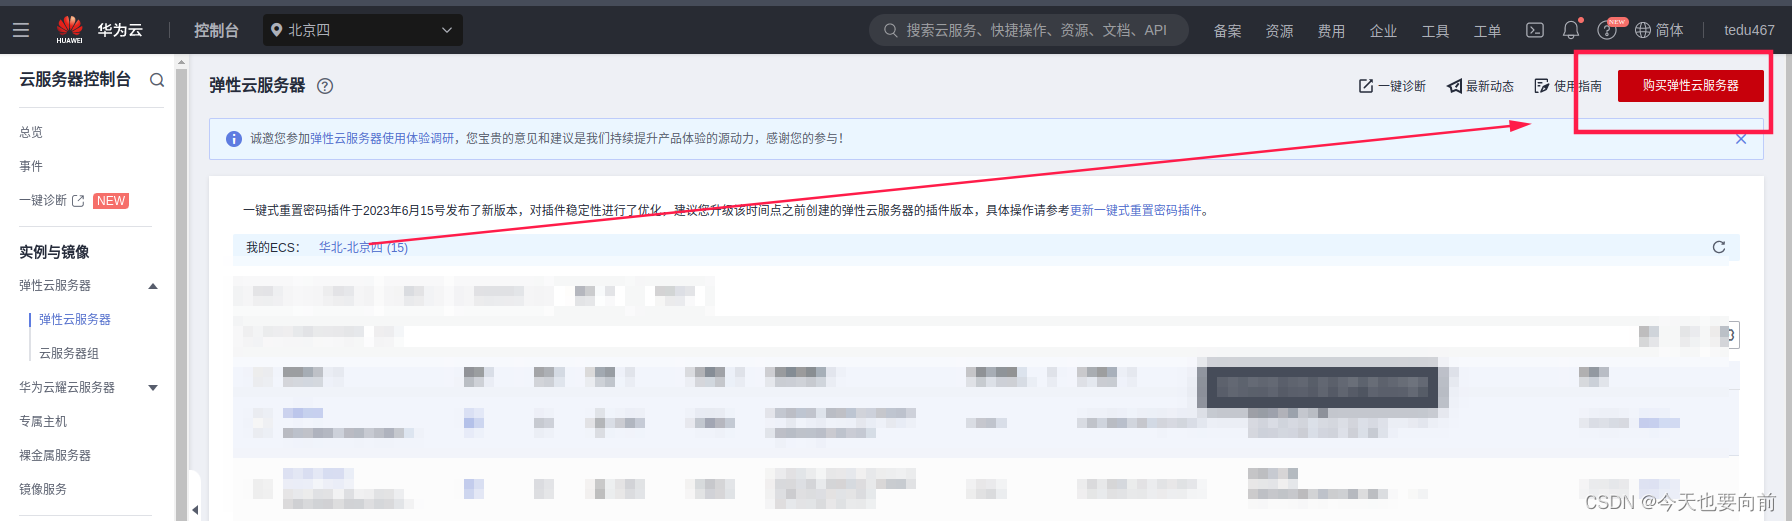Open the 费用 menu

click(x=1331, y=31)
